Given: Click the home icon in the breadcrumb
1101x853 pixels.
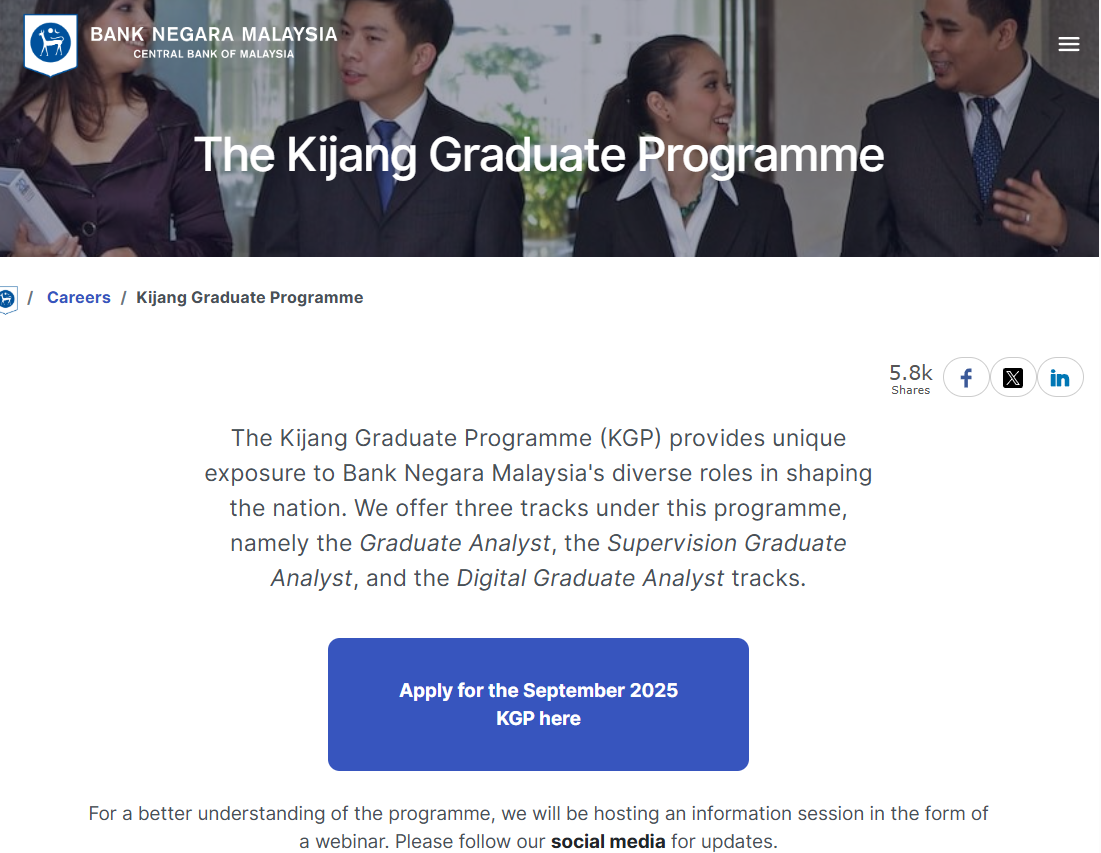Looking at the screenshot, I should [8, 298].
